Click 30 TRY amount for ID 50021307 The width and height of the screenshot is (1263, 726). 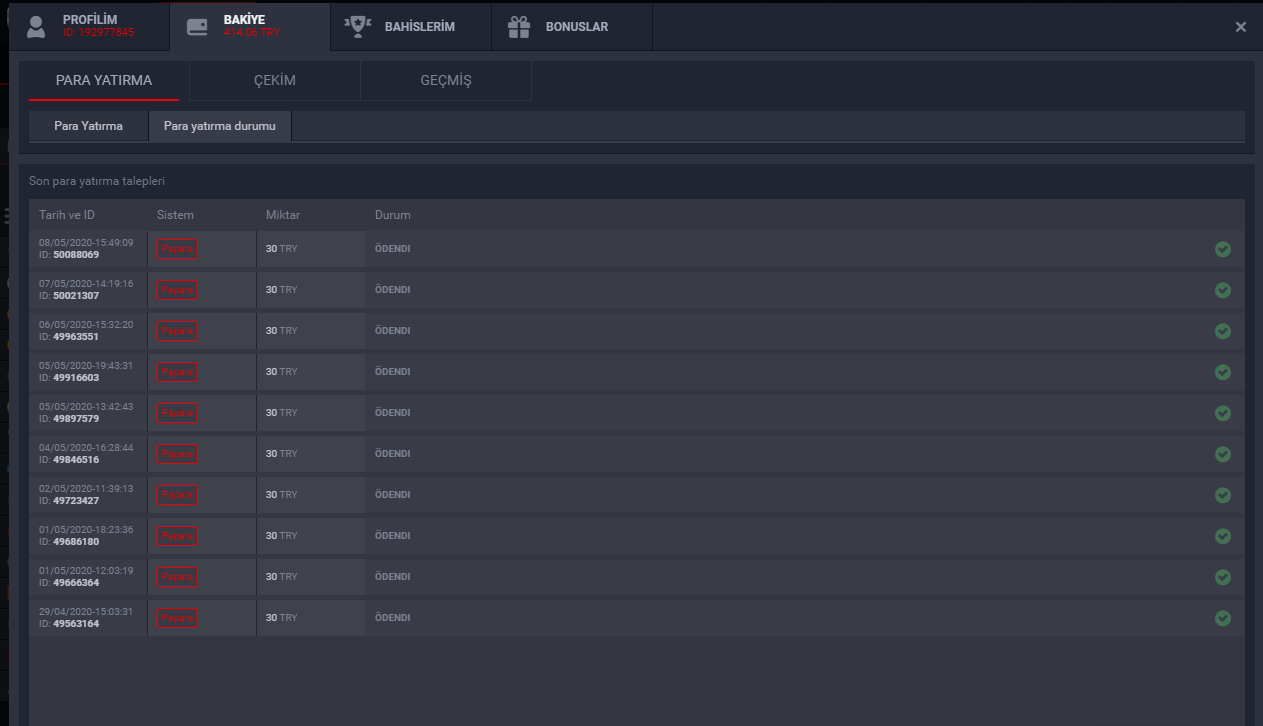click(x=281, y=290)
